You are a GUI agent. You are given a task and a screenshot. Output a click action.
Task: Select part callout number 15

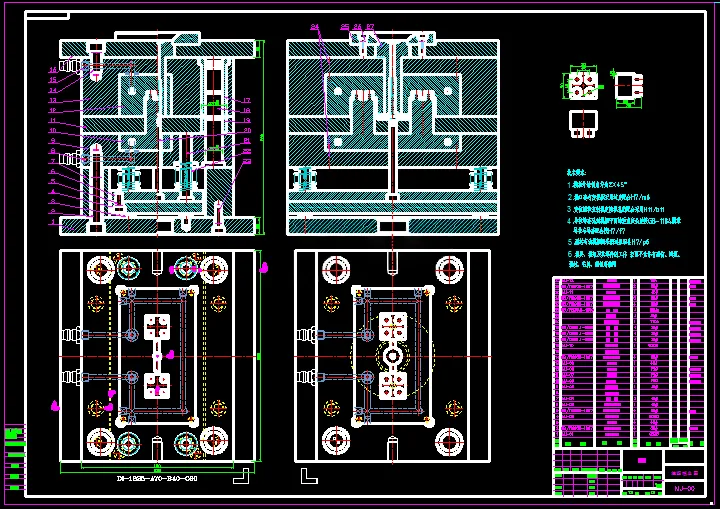tap(53, 80)
